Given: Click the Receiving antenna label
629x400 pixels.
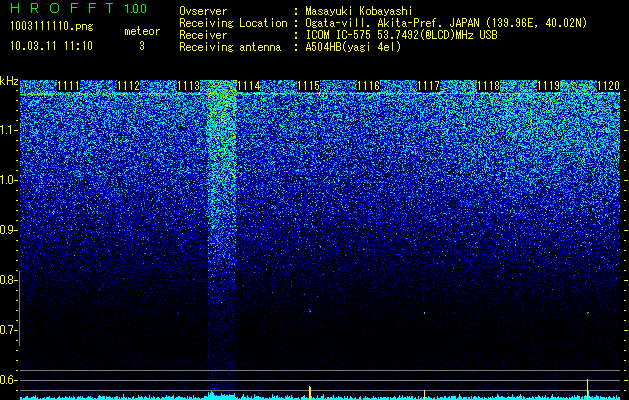Looking at the screenshot, I should click(230, 47).
